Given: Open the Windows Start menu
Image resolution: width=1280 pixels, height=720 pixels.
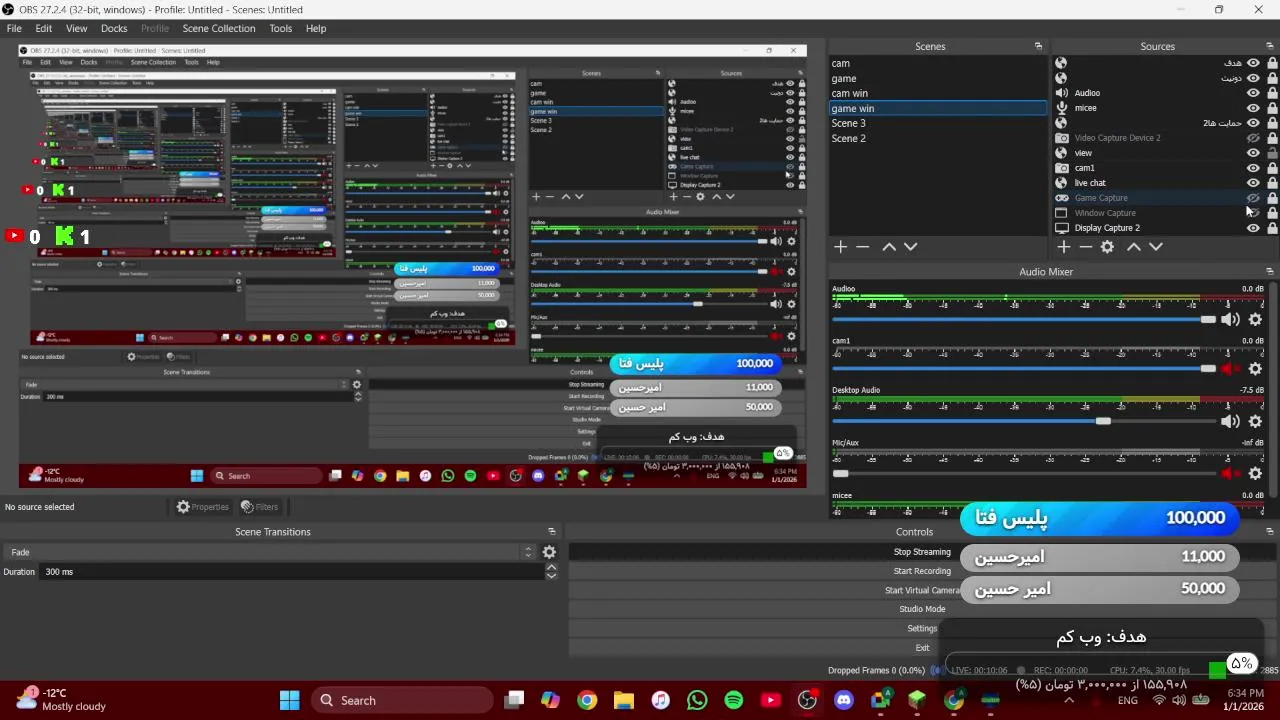Looking at the screenshot, I should pyautogui.click(x=290, y=700).
